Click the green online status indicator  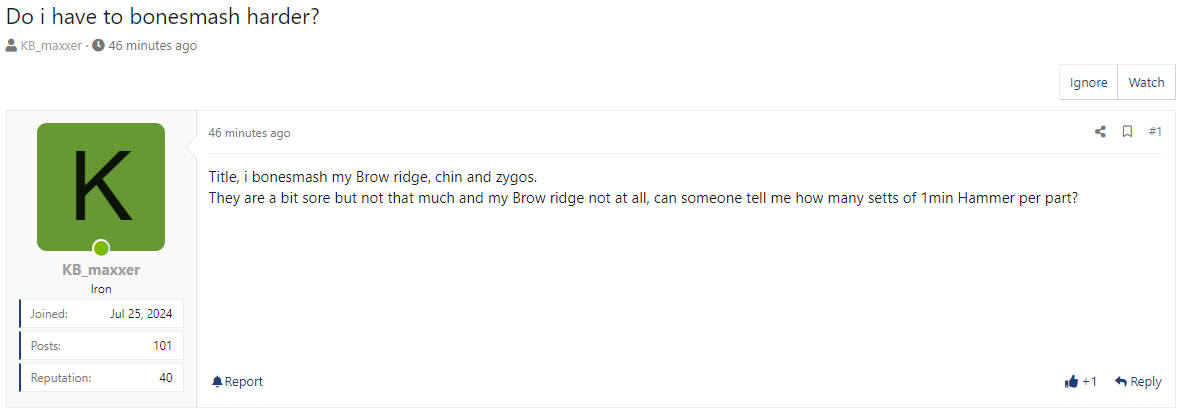[101, 248]
